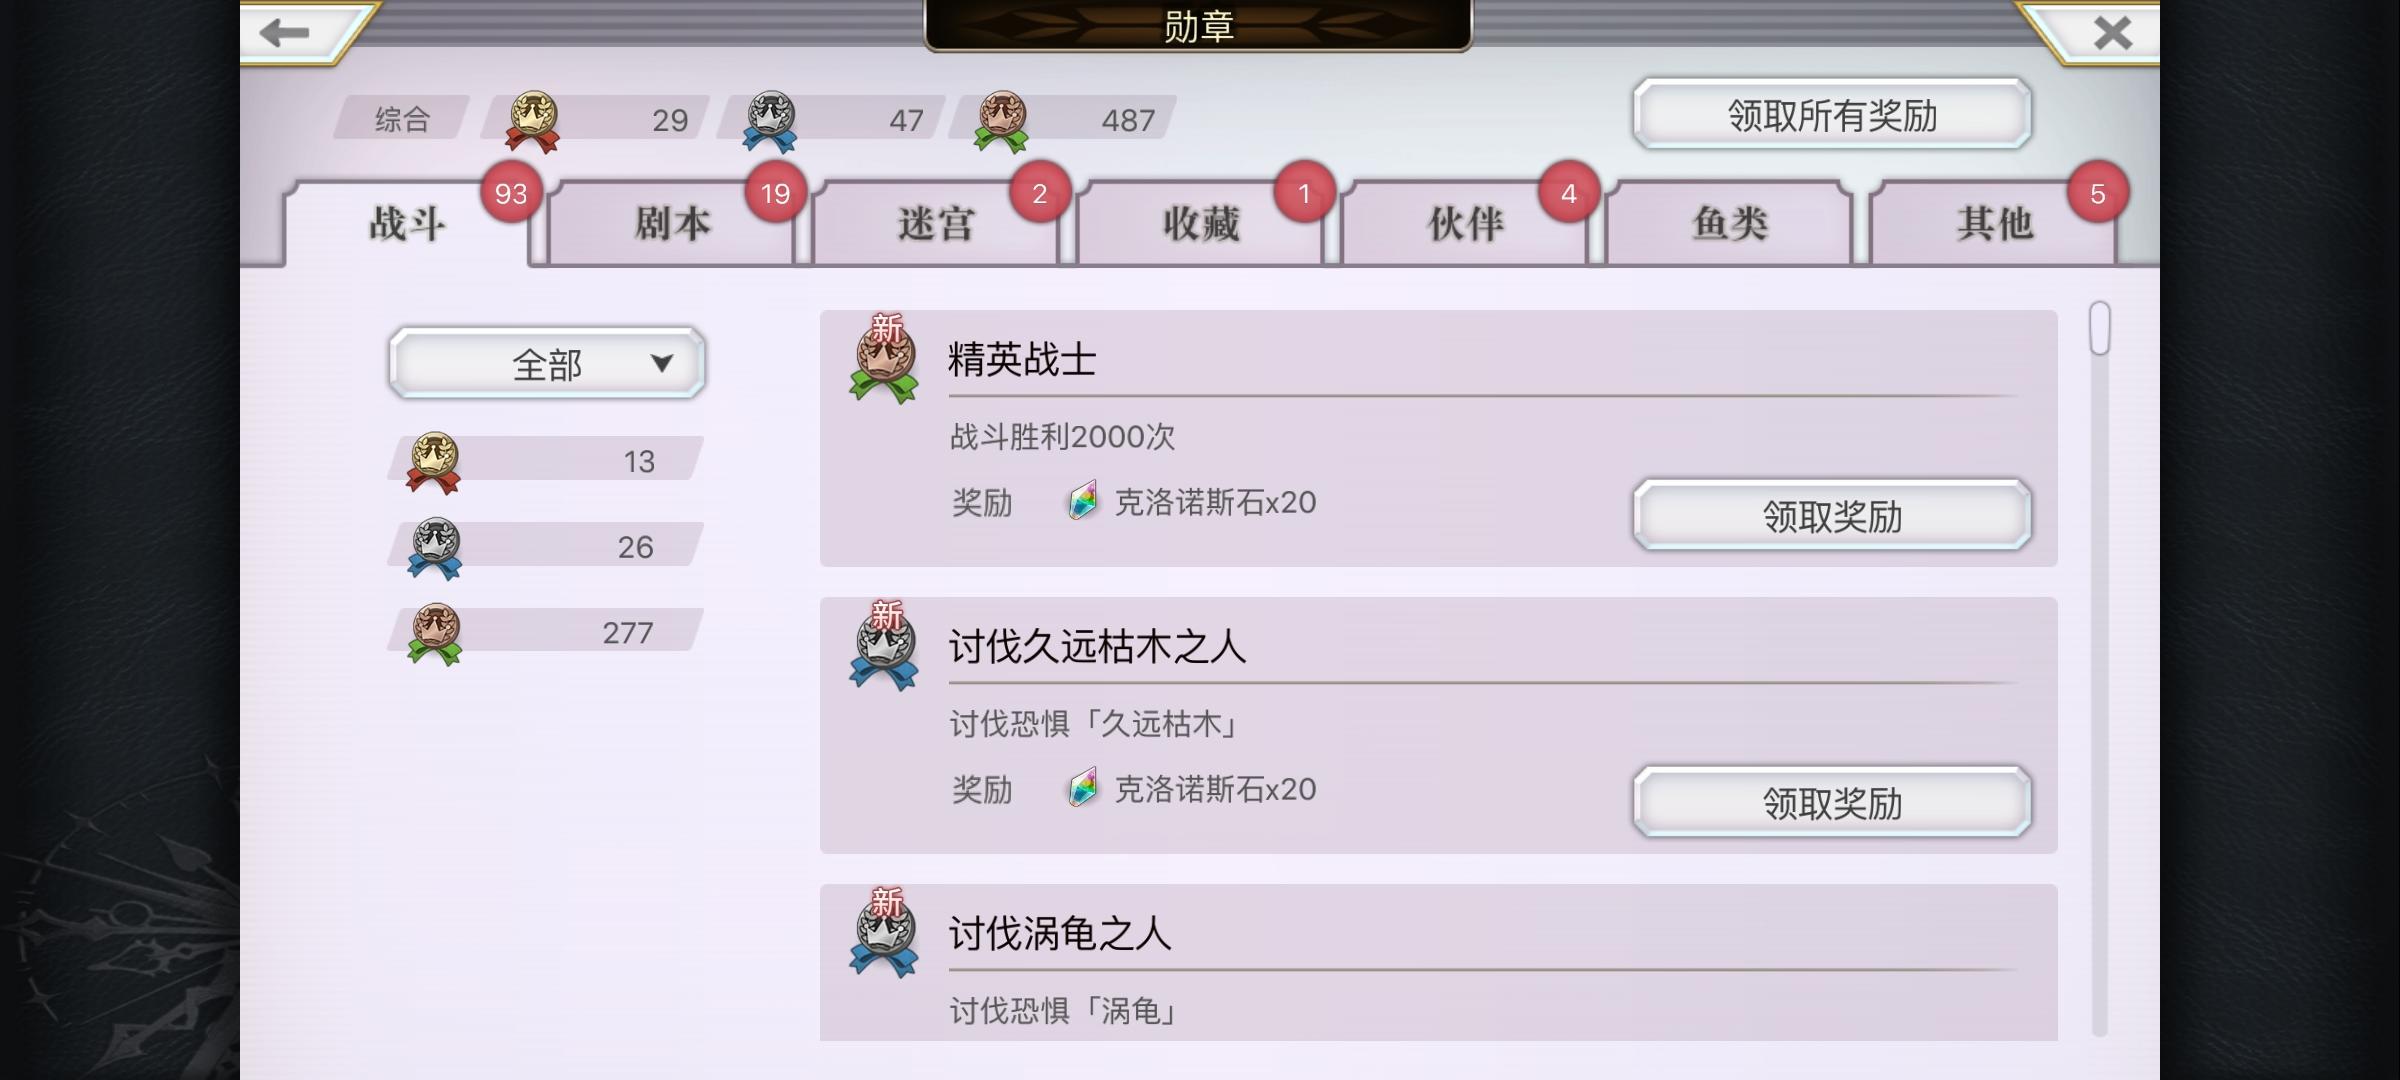
Task: Open the 全部 filter dropdown
Action: (547, 363)
